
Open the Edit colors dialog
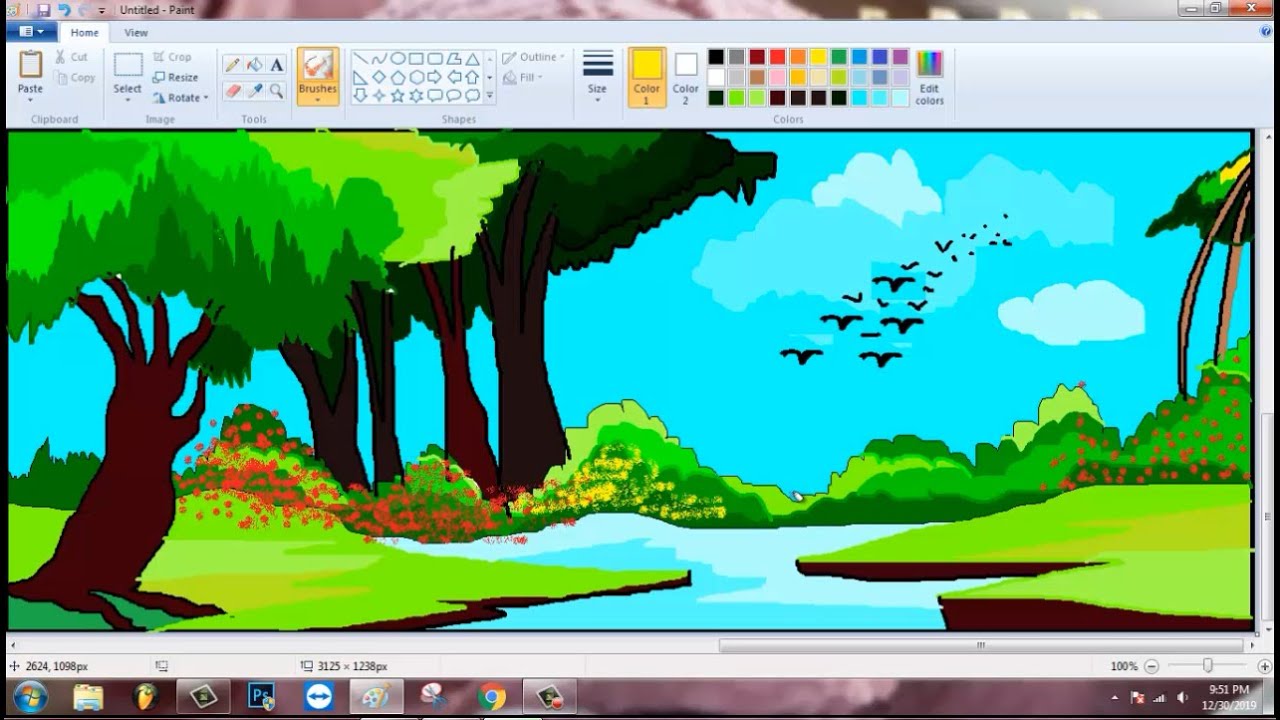point(929,77)
